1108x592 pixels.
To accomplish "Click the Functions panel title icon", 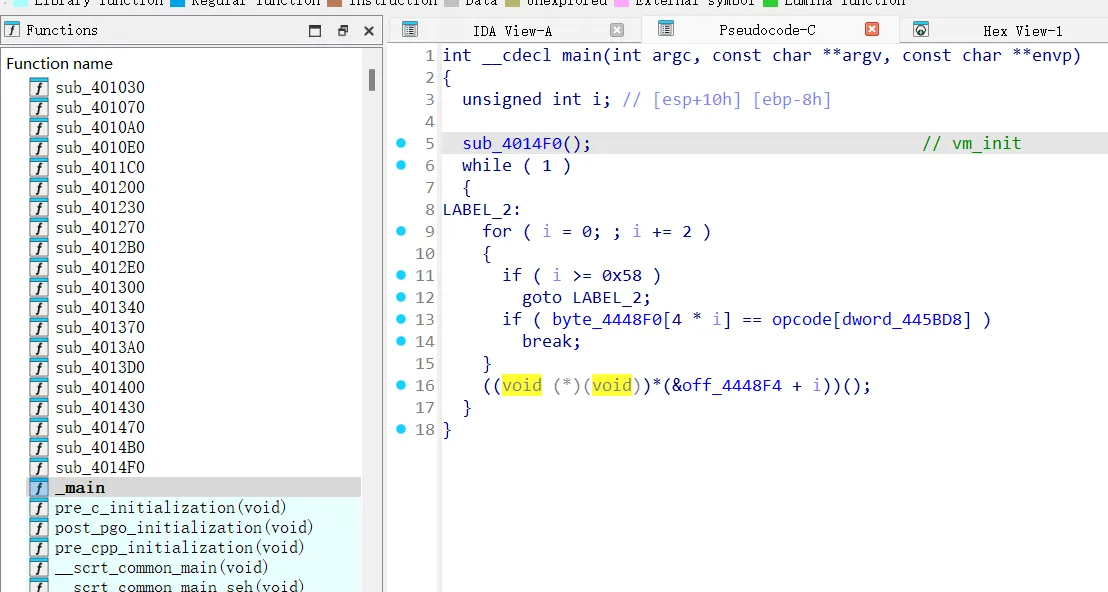I will tap(13, 30).
